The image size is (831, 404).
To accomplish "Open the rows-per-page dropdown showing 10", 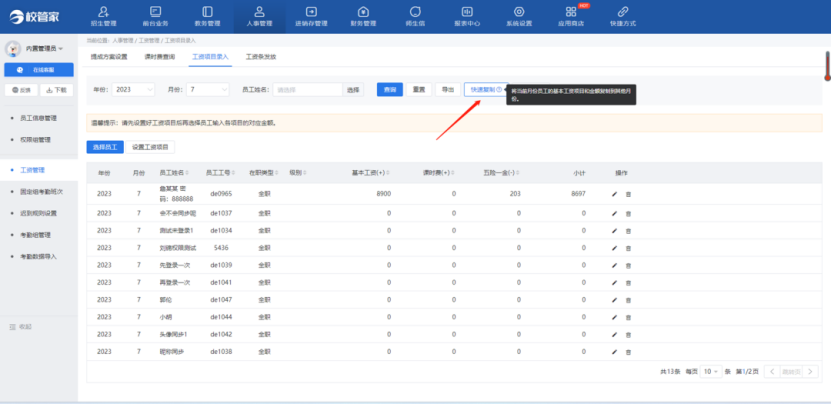I will [709, 371].
